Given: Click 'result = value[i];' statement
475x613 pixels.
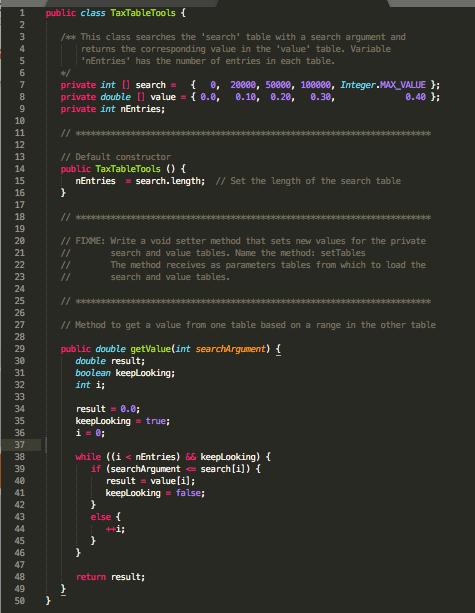Looking at the screenshot, I should click(150, 481).
